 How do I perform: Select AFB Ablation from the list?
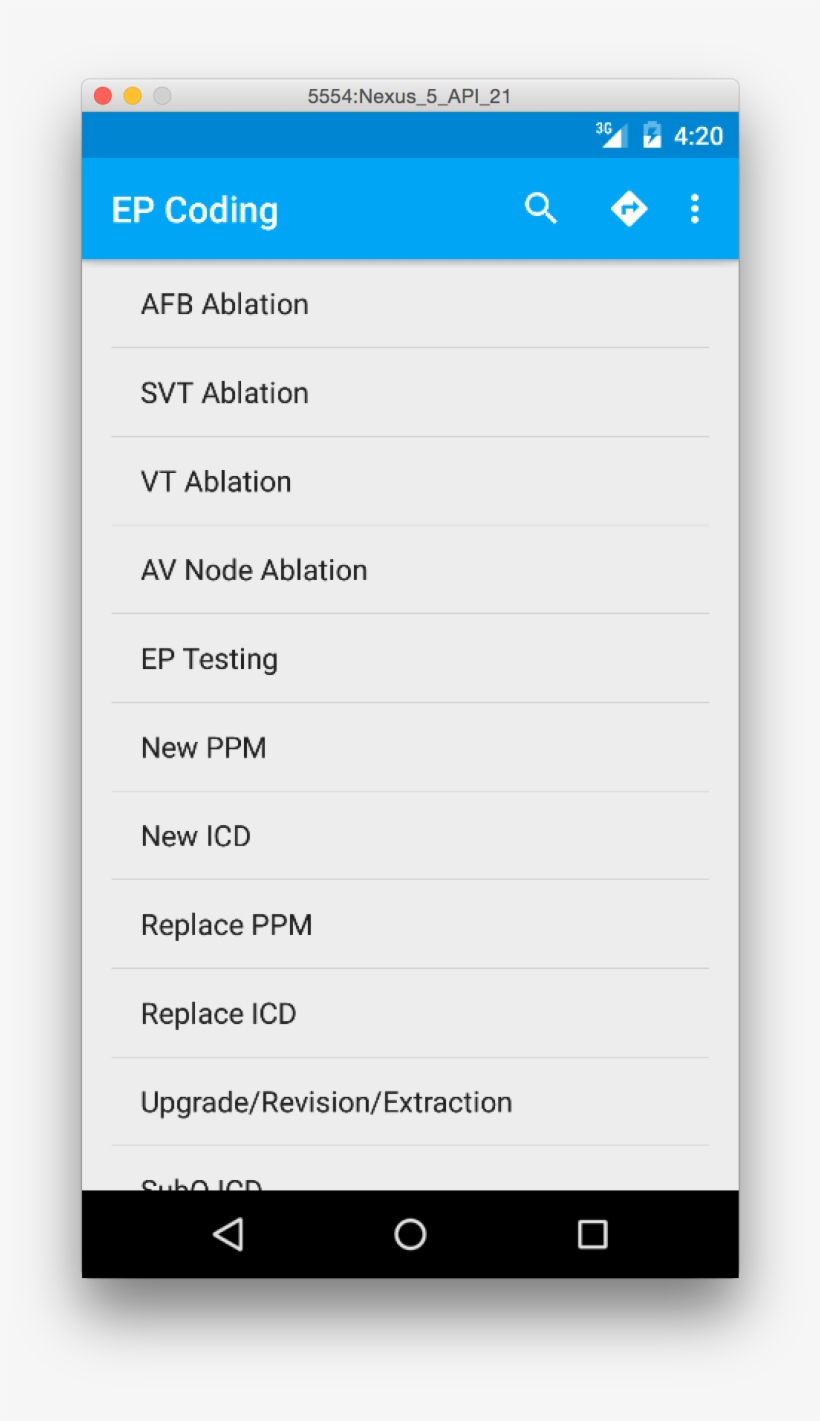(224, 304)
